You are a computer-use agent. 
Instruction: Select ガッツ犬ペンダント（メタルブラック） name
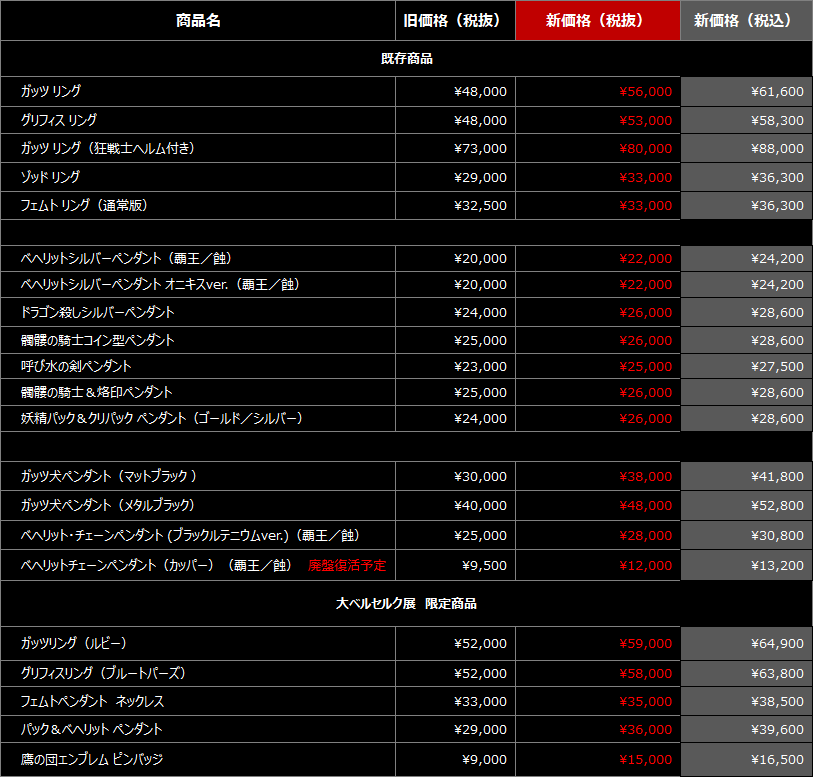tap(107, 506)
